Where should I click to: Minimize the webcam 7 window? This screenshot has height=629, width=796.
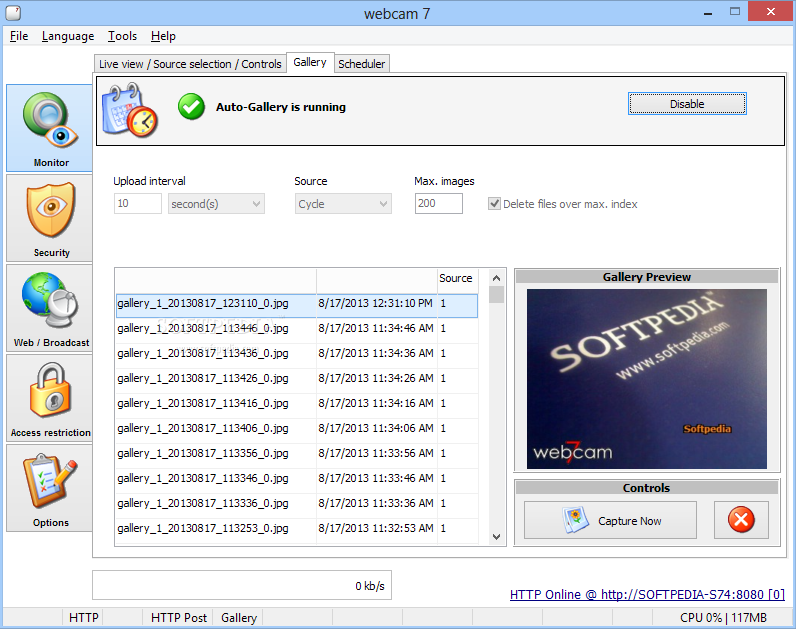pos(708,12)
